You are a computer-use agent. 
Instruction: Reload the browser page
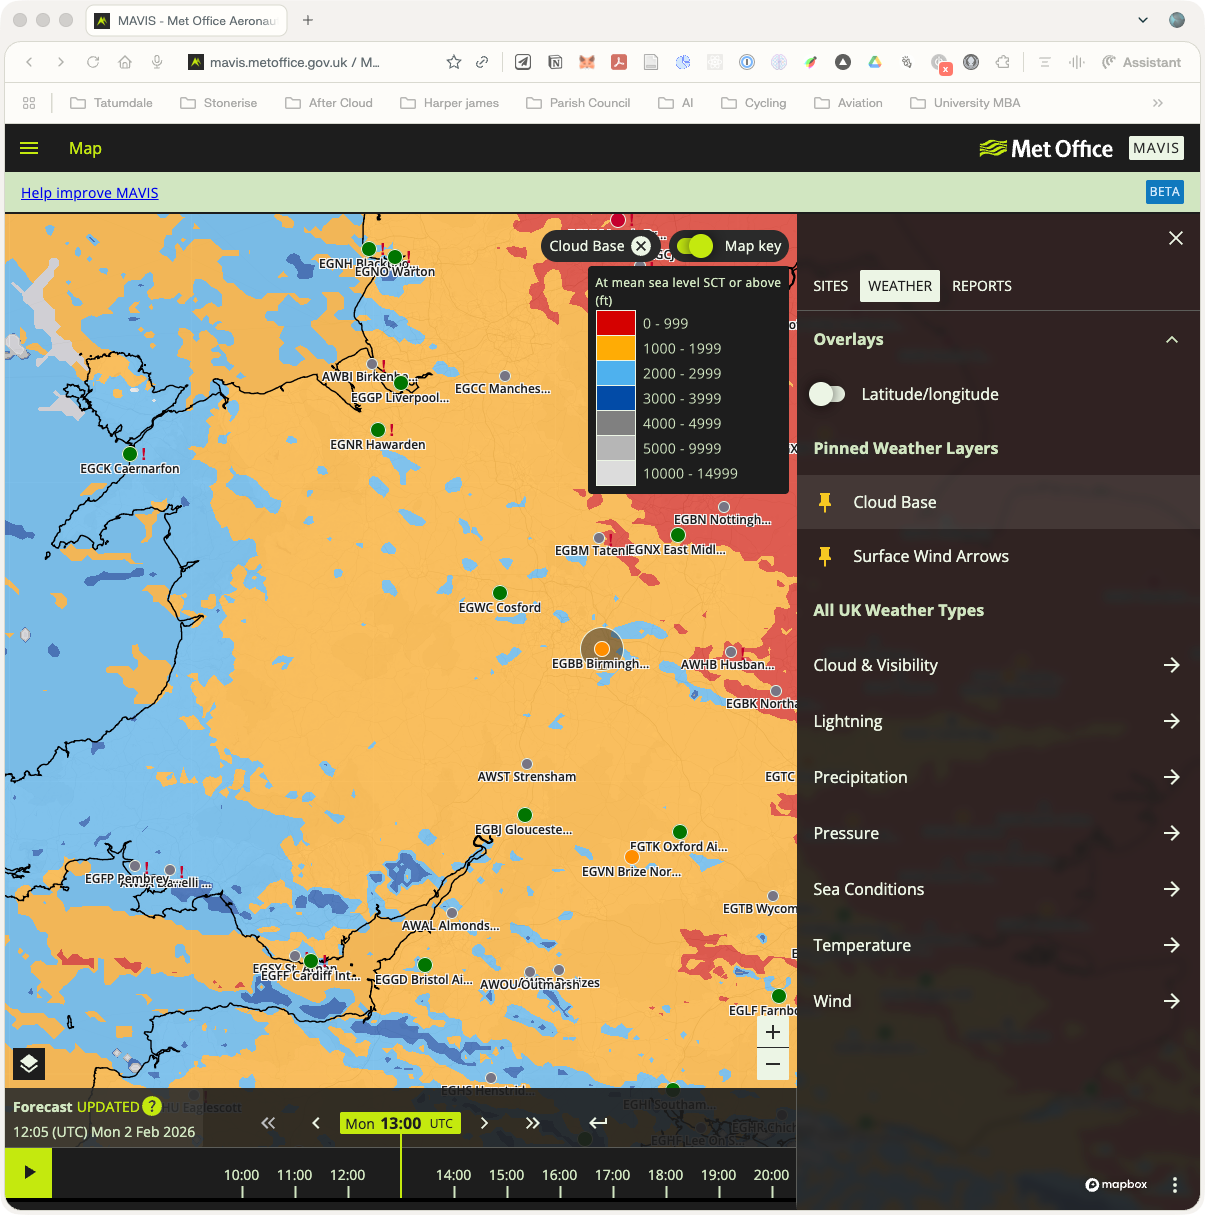tap(93, 62)
